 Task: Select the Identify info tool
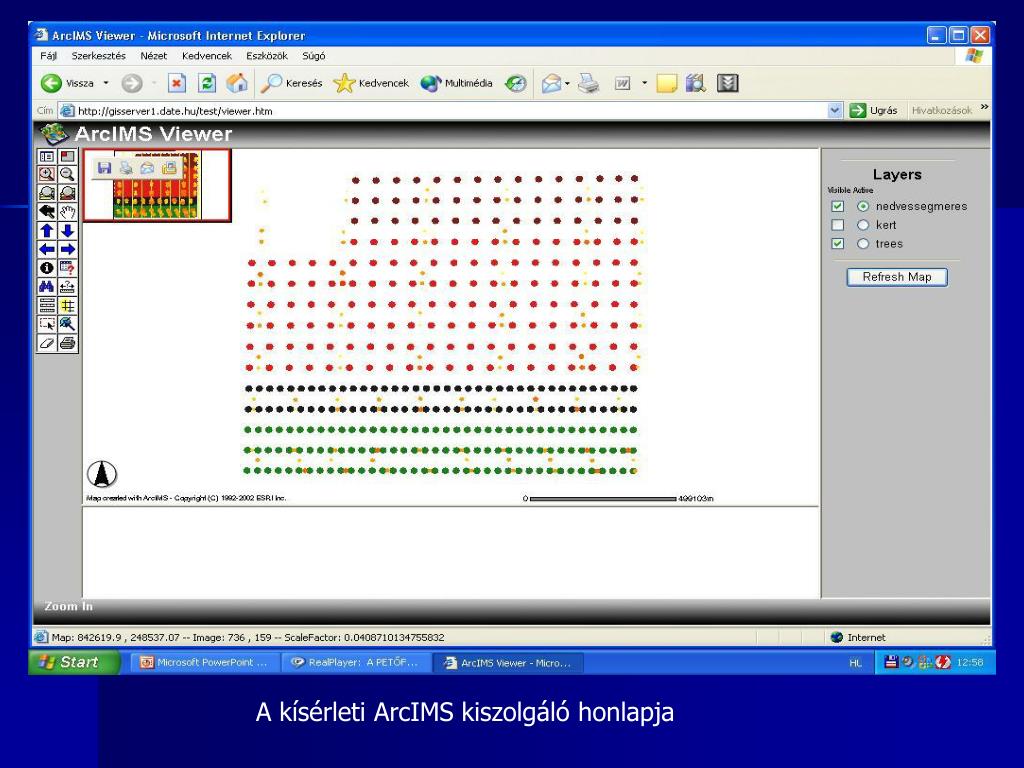pos(46,268)
